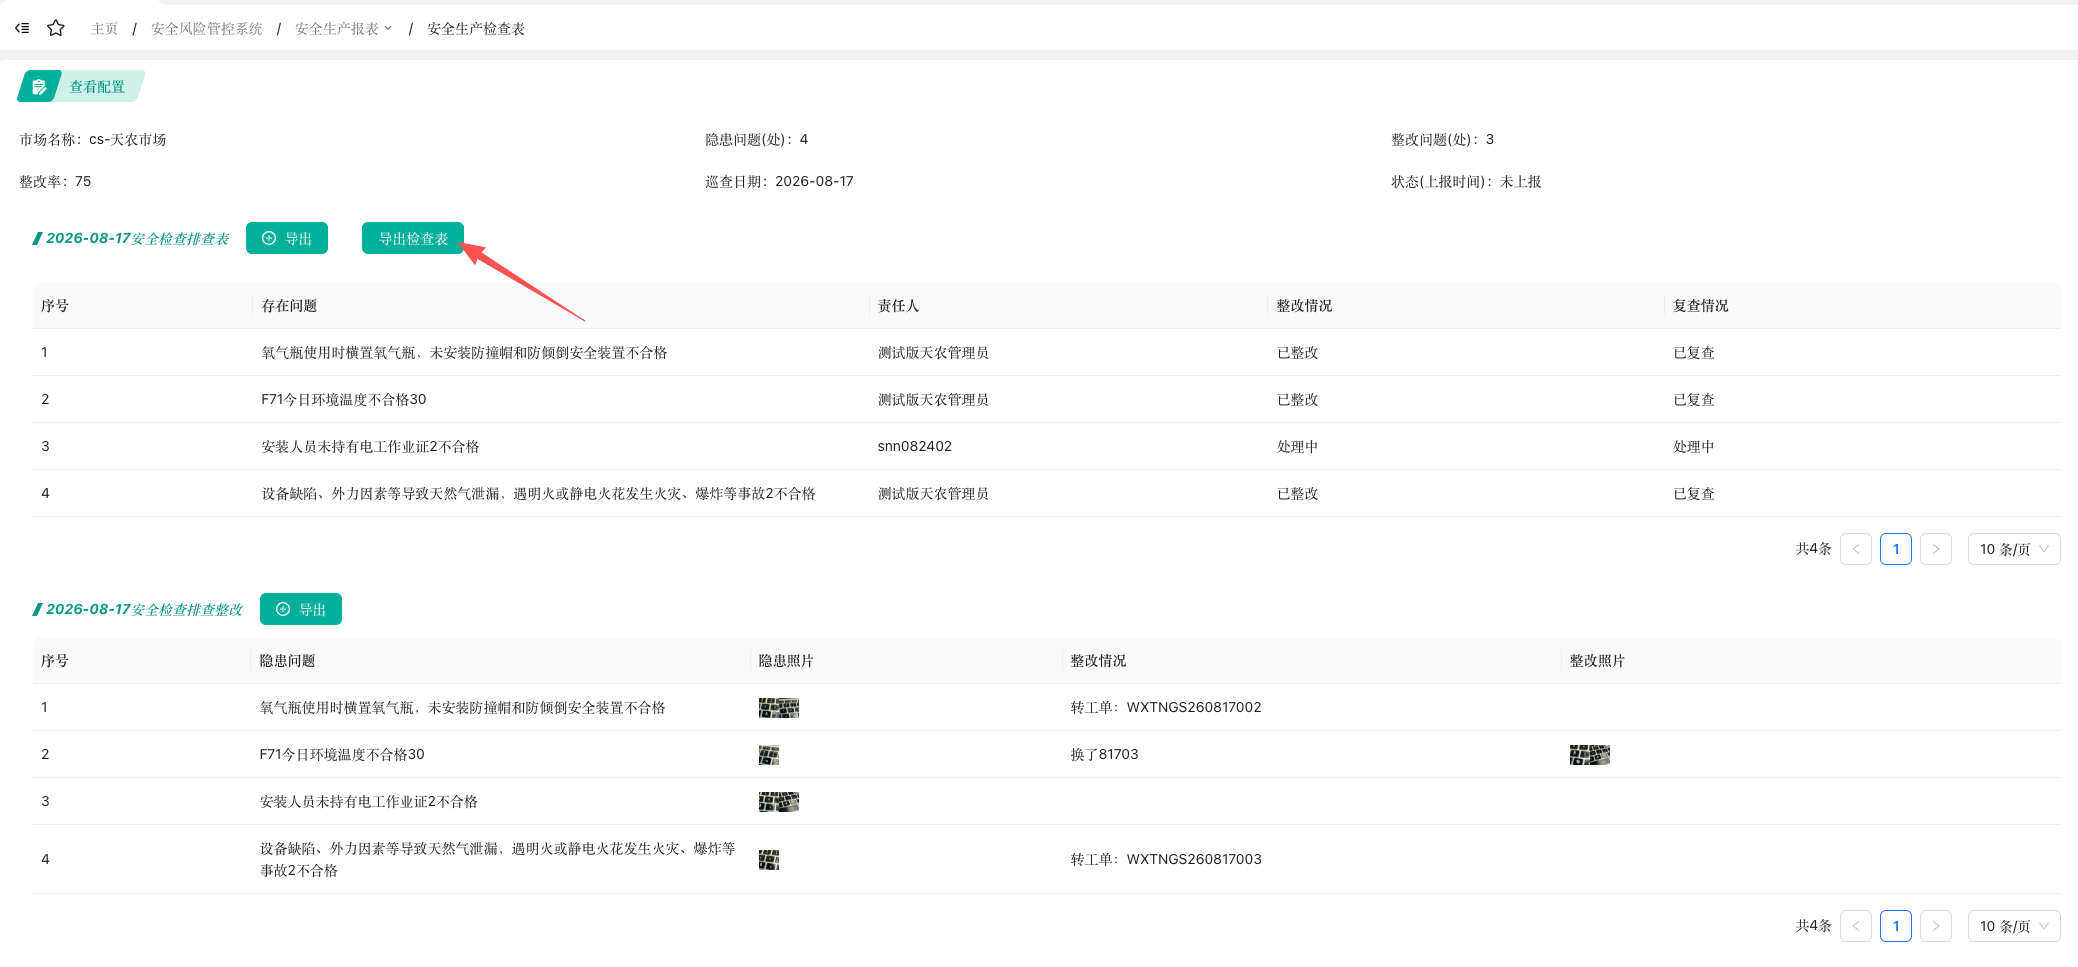Click the 导出检查表 button
Viewport: 2078px width, 967px height.
(413, 238)
